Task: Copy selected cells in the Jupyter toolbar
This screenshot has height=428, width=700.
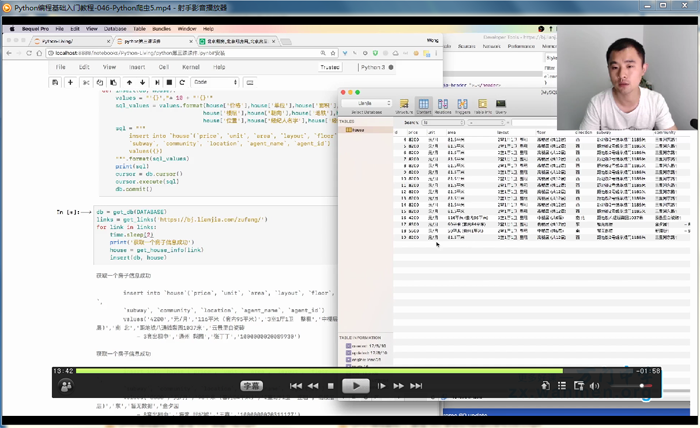Action: pos(100,83)
